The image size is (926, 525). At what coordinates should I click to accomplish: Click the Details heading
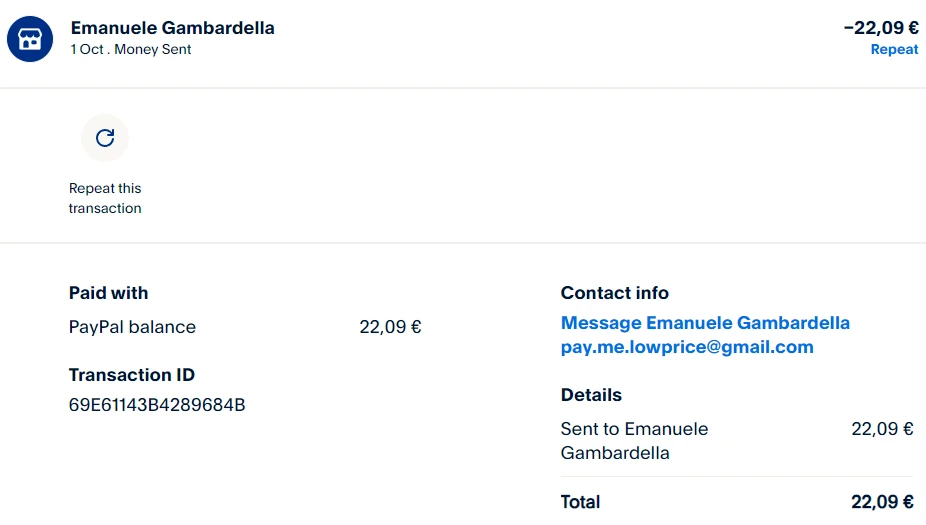click(x=591, y=395)
